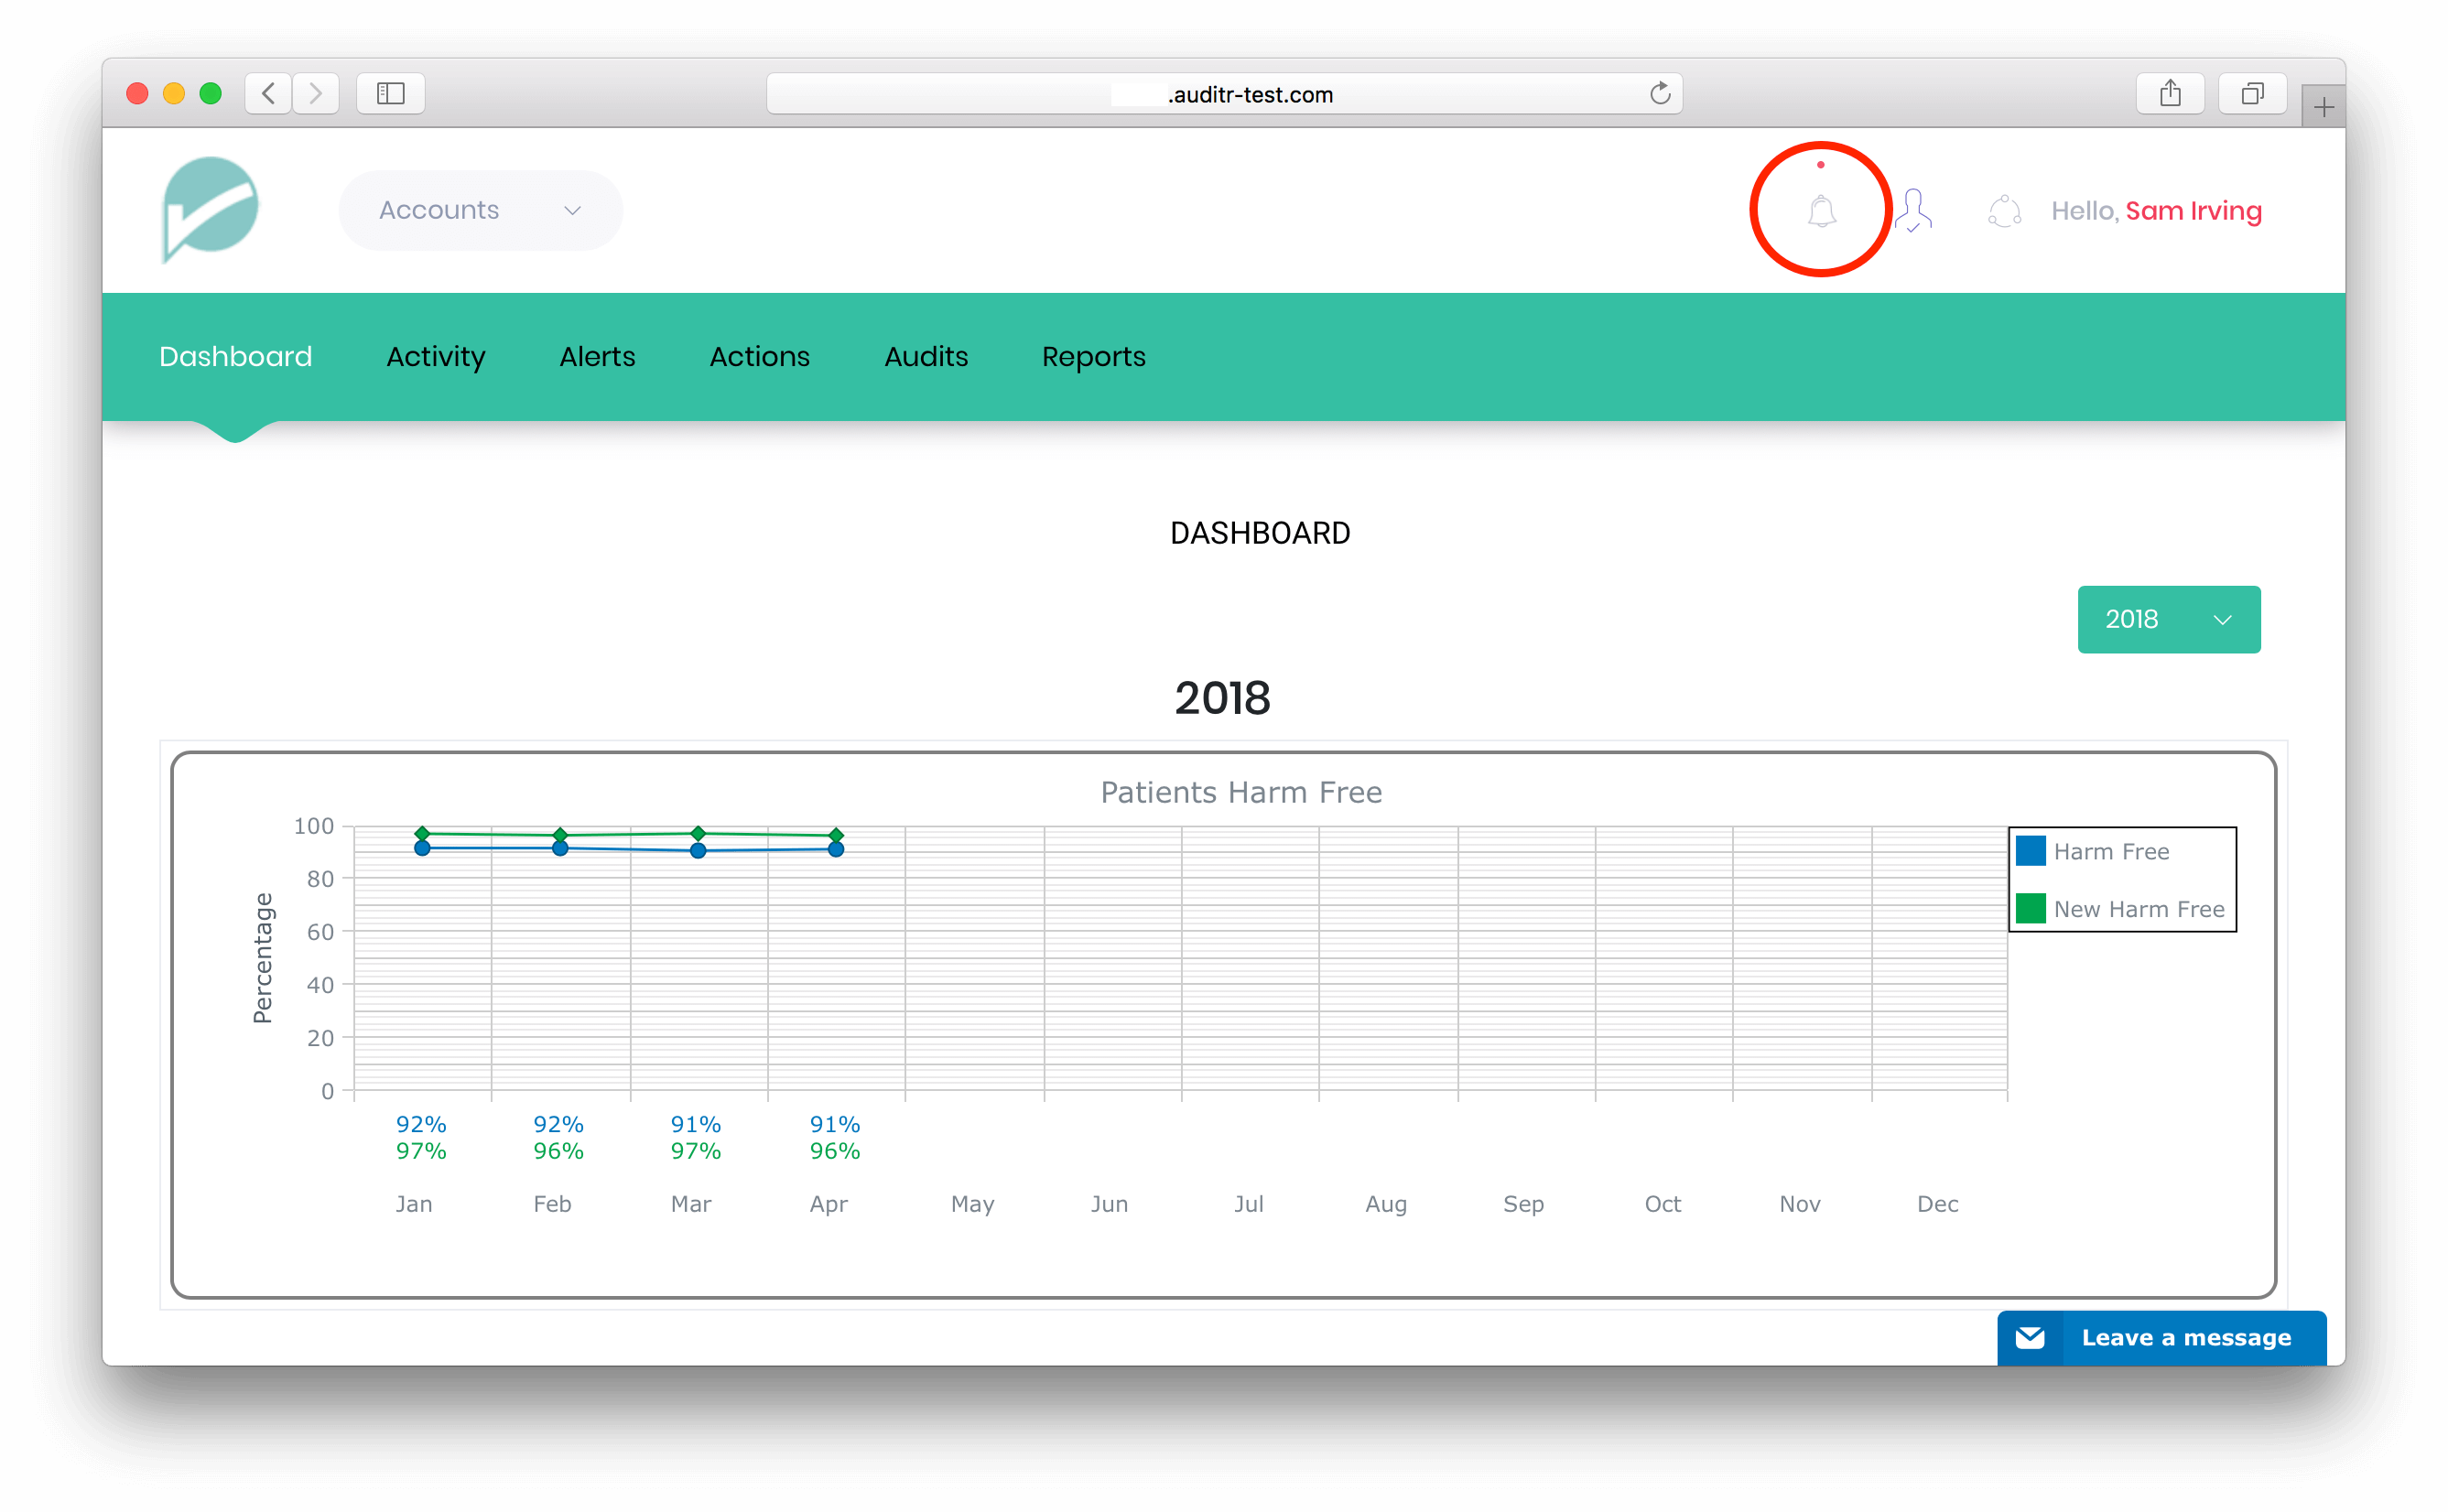
Task: Go back with the browser back arrow
Action: (x=268, y=94)
